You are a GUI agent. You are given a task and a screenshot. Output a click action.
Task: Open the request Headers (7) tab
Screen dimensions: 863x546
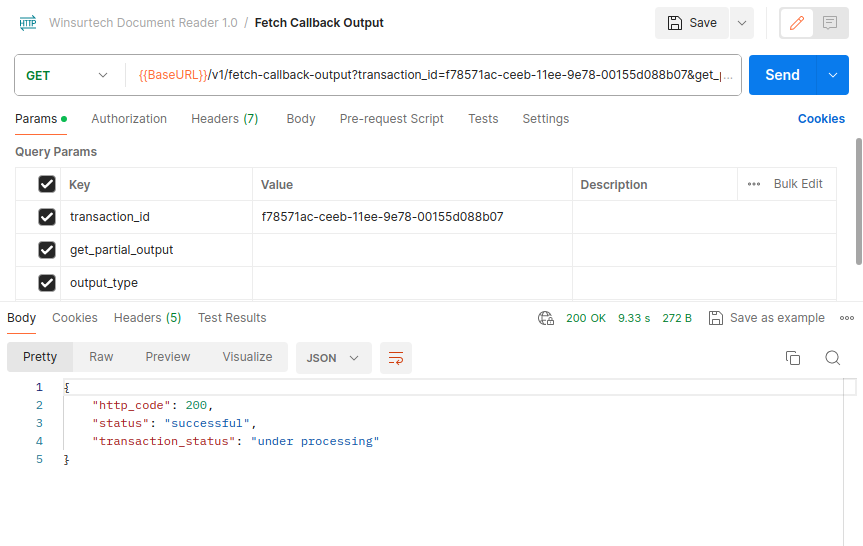225,119
